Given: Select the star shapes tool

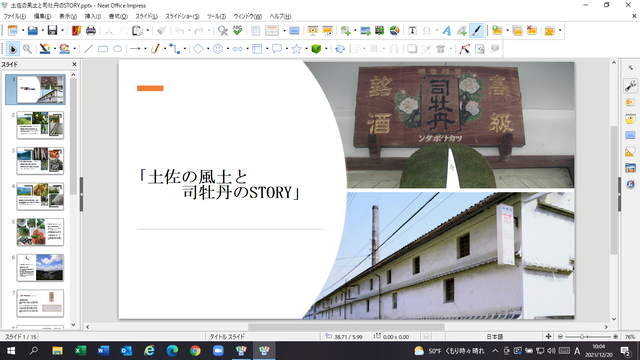Looking at the screenshot, I should tap(296, 49).
